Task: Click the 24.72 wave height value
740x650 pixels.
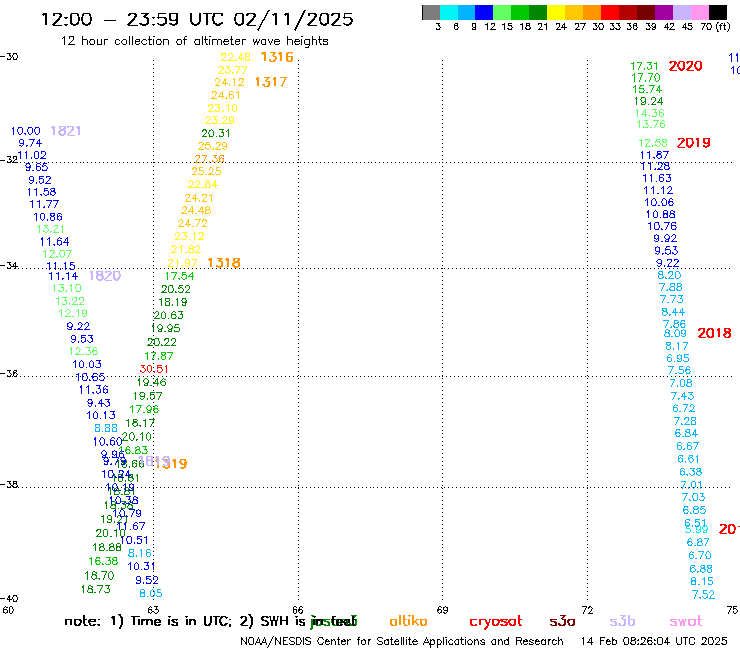Action: point(193,223)
